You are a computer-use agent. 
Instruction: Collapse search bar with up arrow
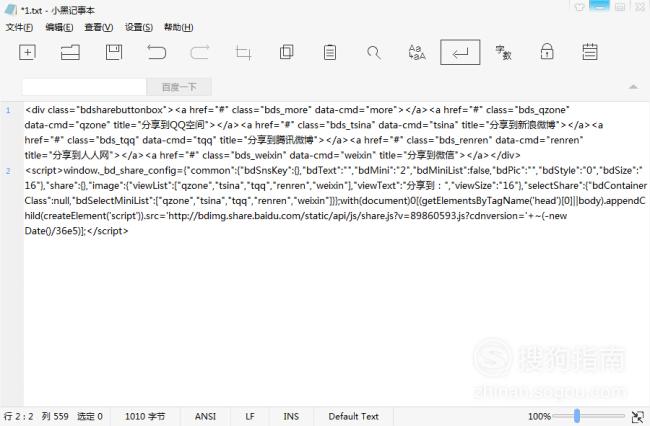(x=633, y=87)
